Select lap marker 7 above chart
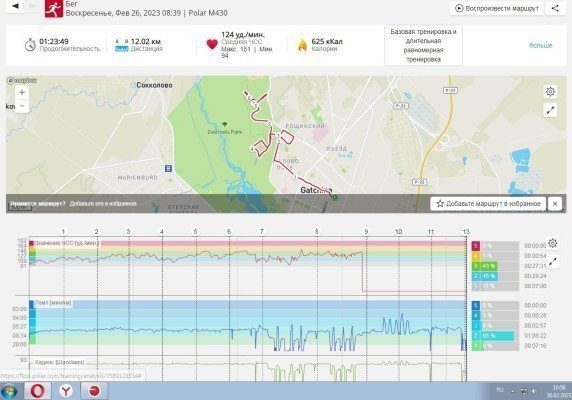The height and width of the screenshot is (400, 572). [x=262, y=232]
